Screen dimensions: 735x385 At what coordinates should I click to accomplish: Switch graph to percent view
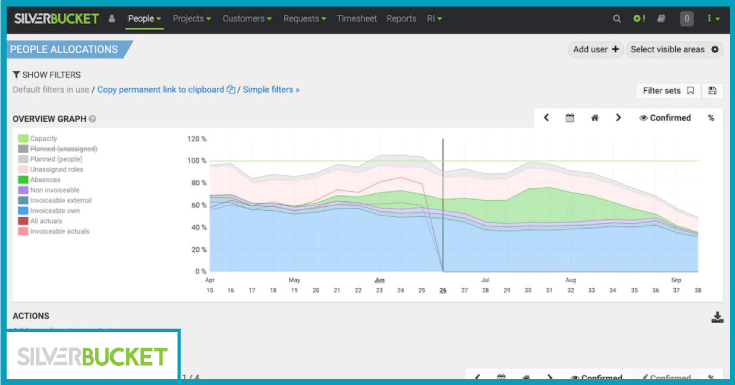[711, 118]
